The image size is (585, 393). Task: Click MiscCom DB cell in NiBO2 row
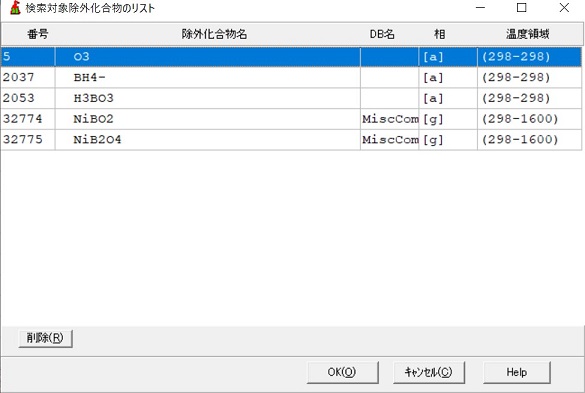[x=390, y=119]
